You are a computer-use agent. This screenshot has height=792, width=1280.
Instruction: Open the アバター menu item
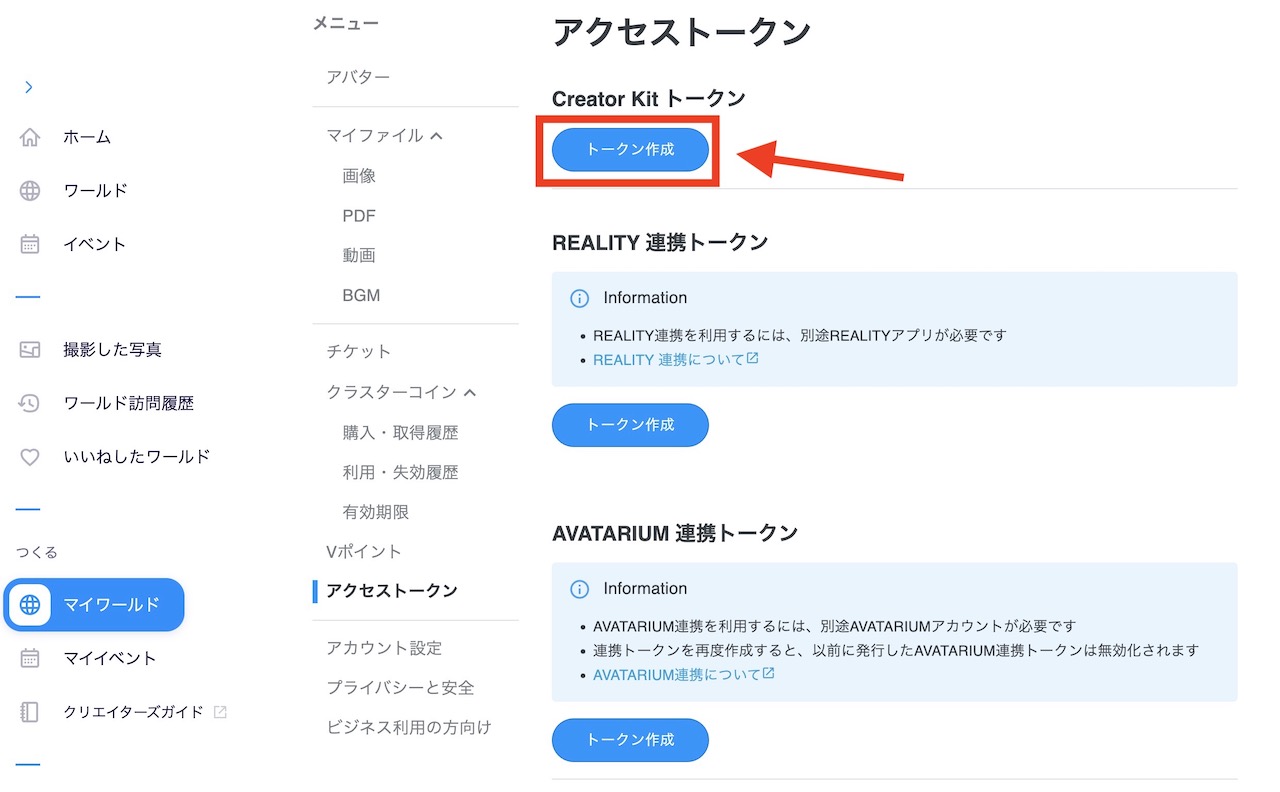click(358, 76)
